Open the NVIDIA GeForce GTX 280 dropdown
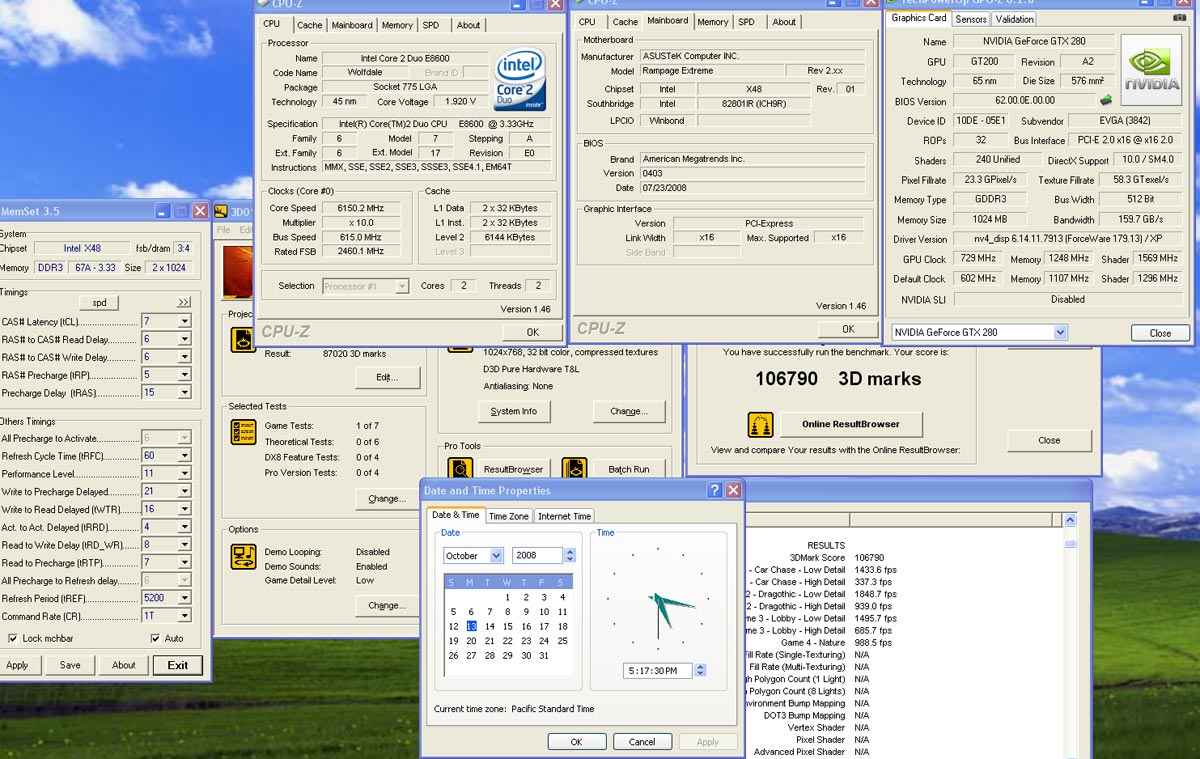The width and height of the screenshot is (1200, 759). coord(1060,332)
